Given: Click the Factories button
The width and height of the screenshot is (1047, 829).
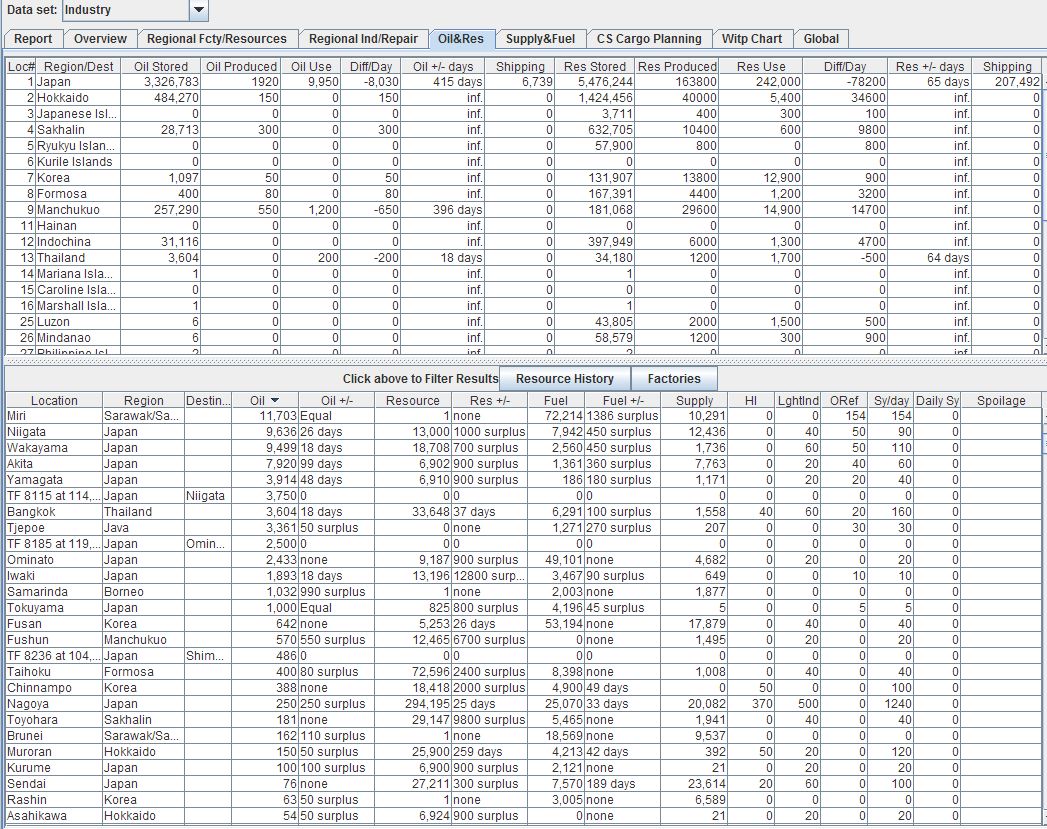Looking at the screenshot, I should [x=674, y=378].
